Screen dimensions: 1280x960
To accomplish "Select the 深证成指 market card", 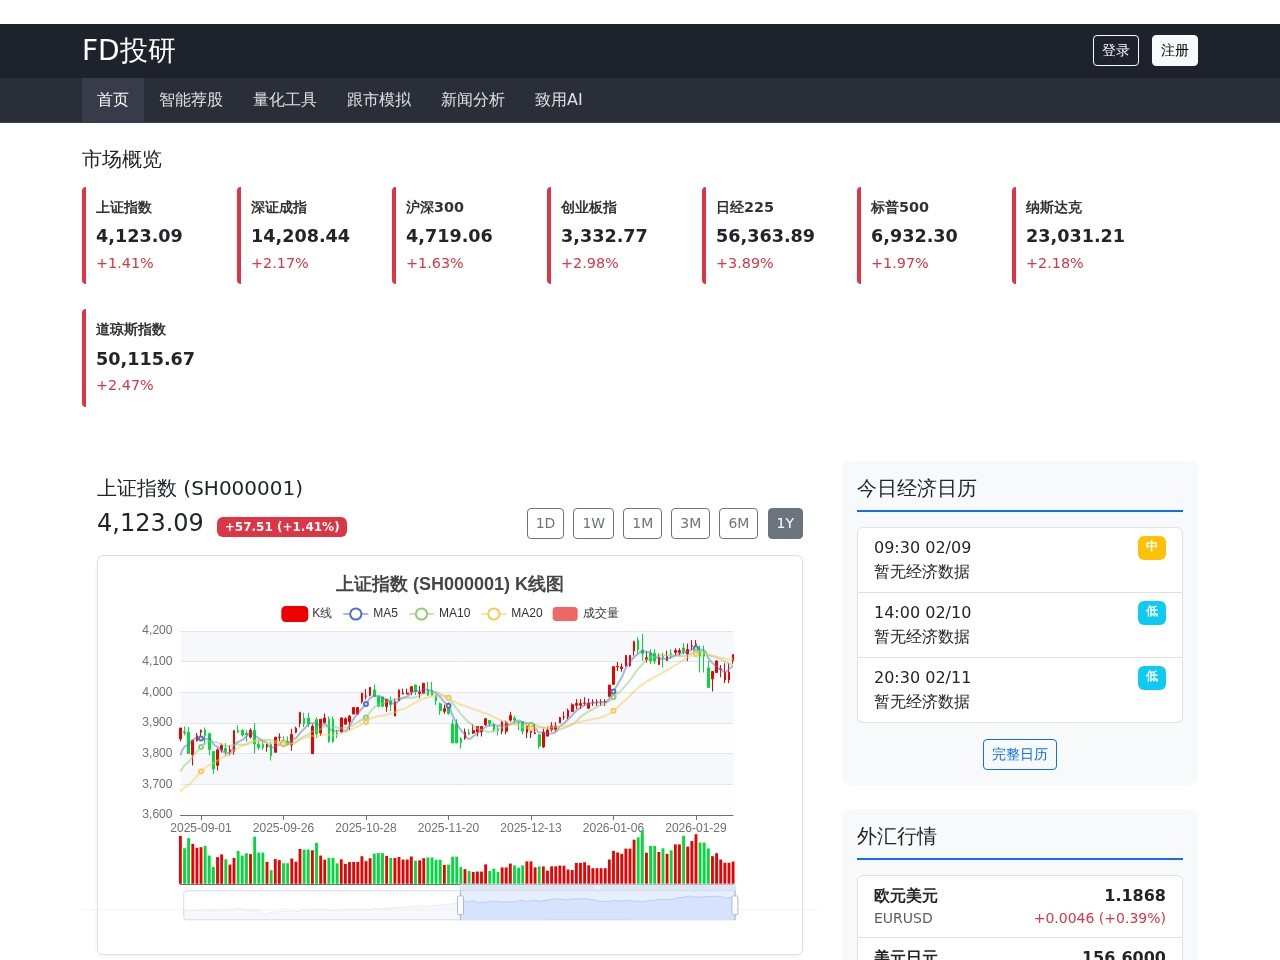I will [302, 235].
